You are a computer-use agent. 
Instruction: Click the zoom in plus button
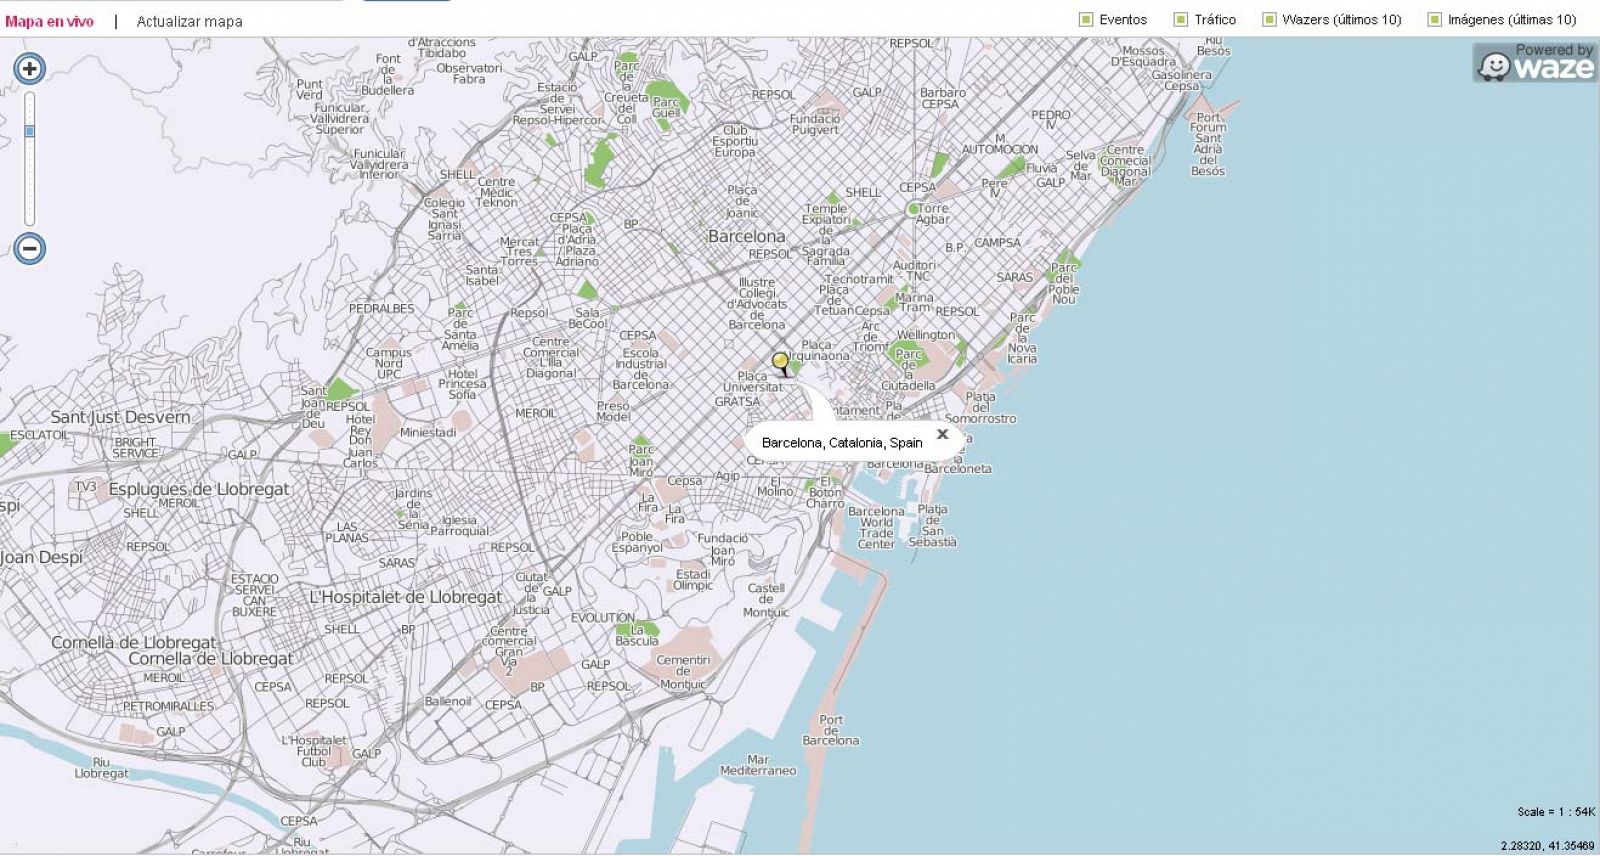coord(30,68)
